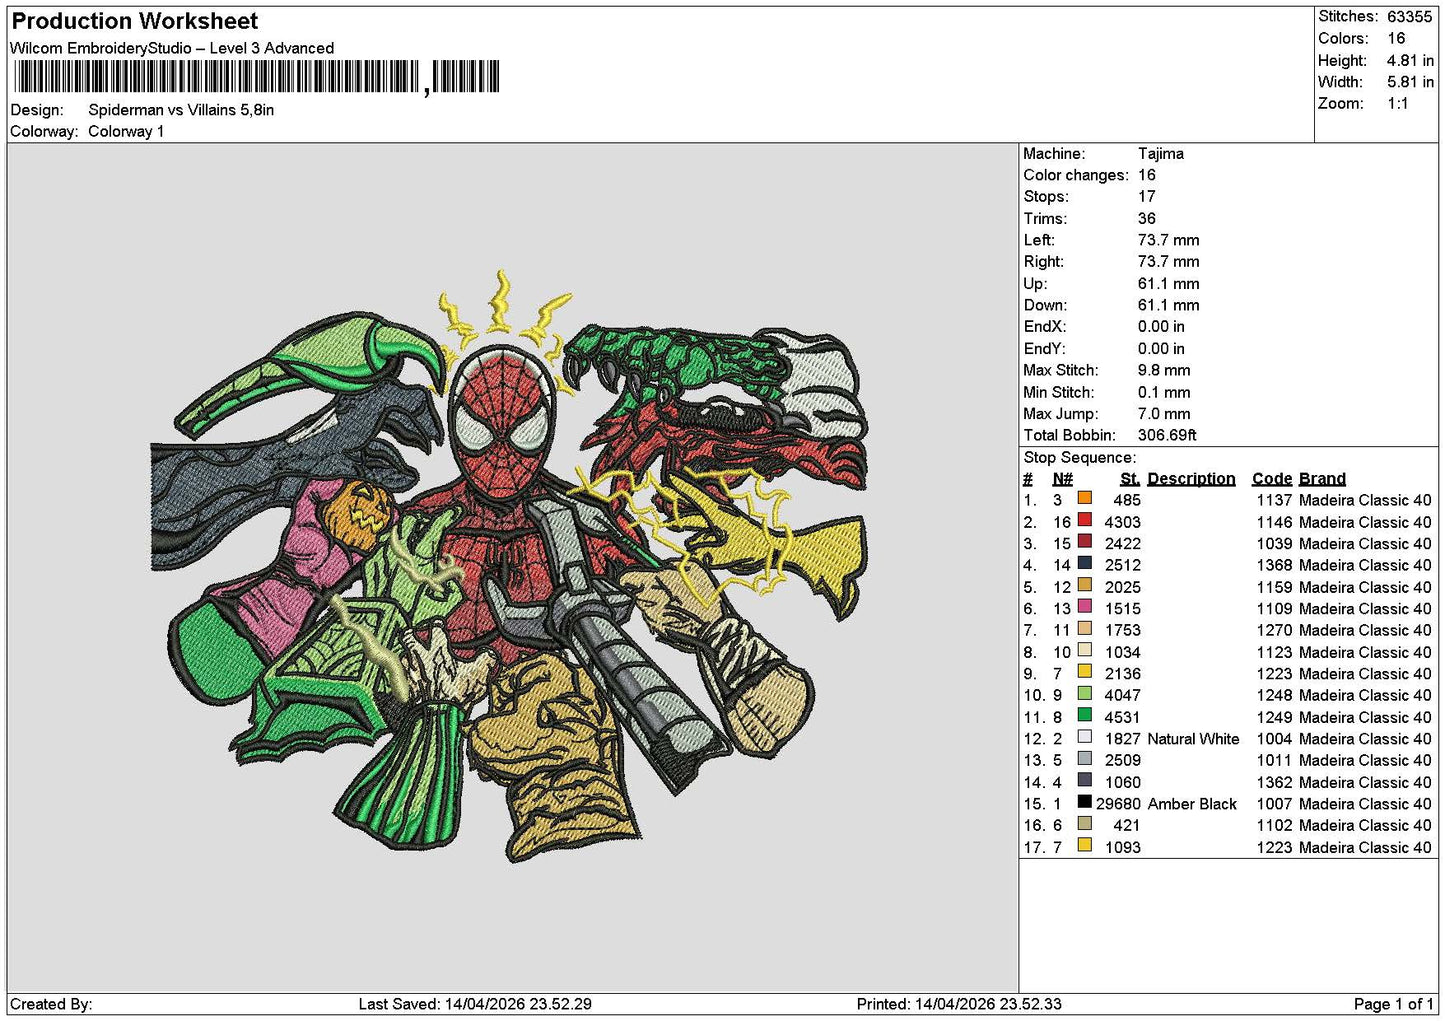Select the Wilcom EmbroideryStudio Level 3 Advanced text
Viewport: 1445px width, 1021px height.
pos(172,48)
